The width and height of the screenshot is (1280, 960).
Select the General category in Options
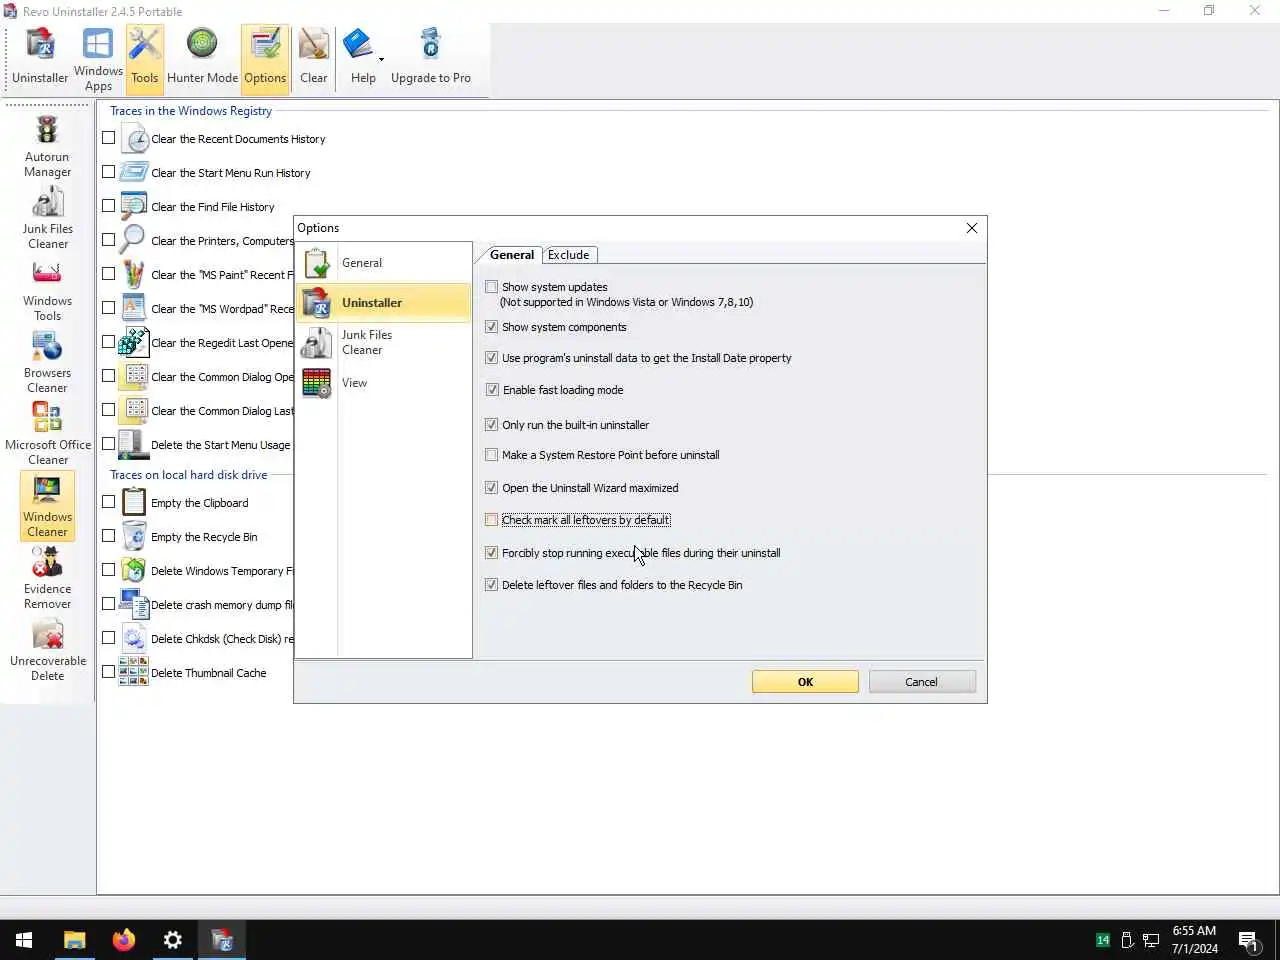(x=384, y=263)
